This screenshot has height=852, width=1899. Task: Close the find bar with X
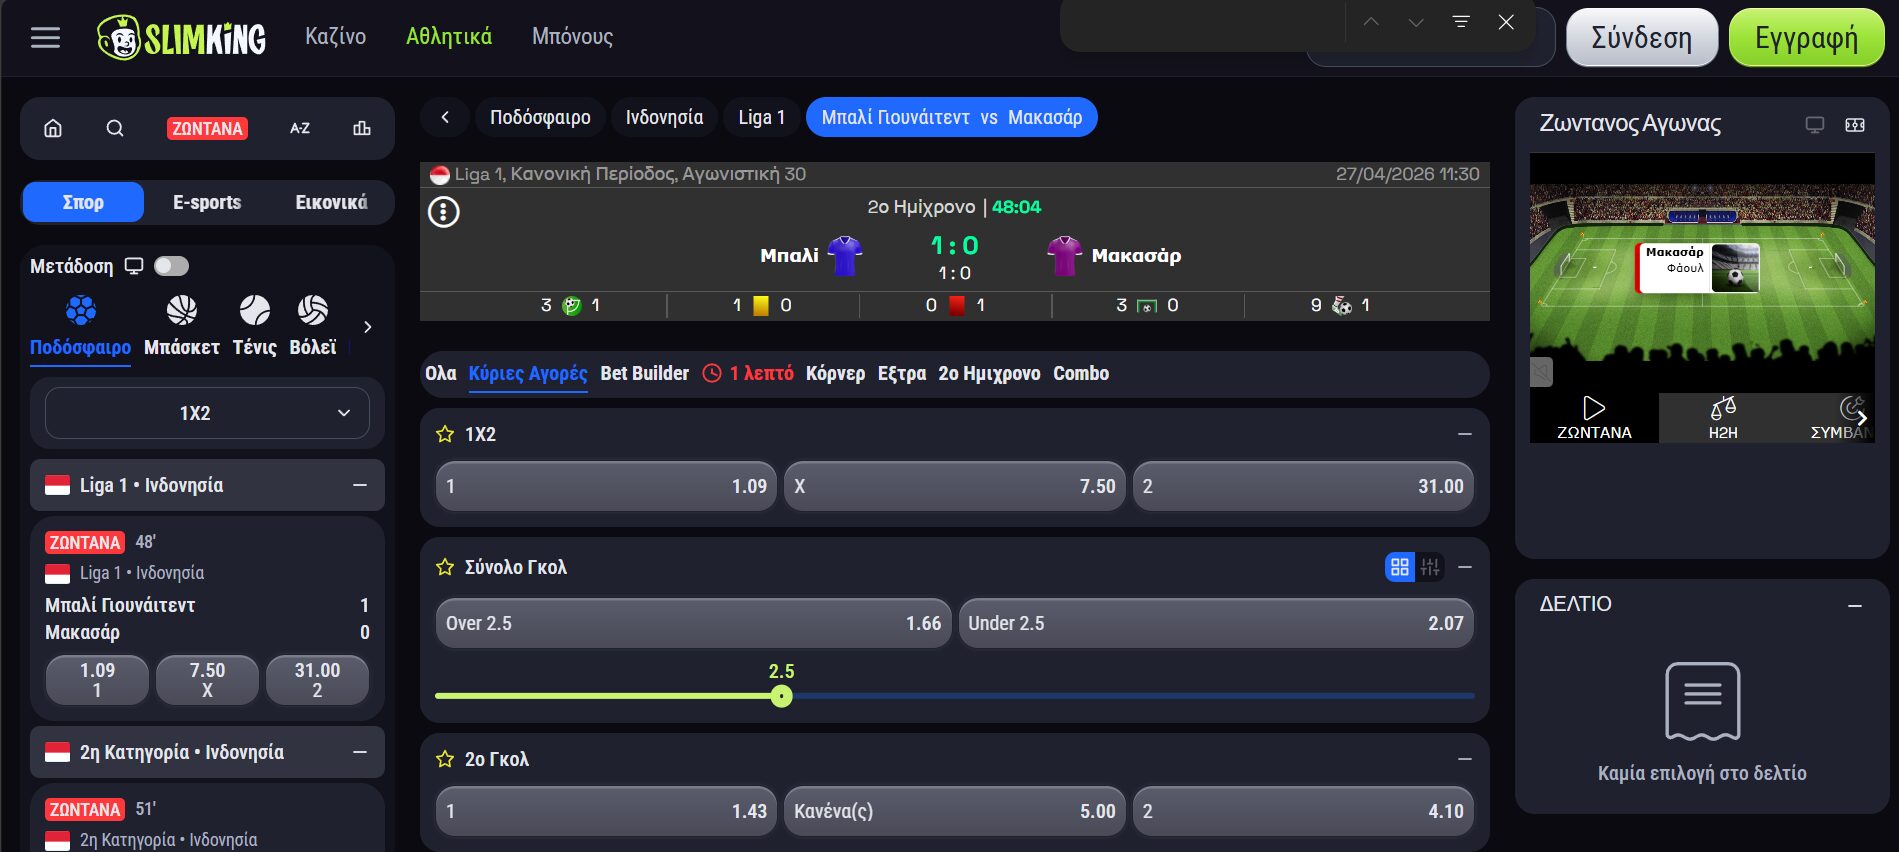coord(1506,22)
